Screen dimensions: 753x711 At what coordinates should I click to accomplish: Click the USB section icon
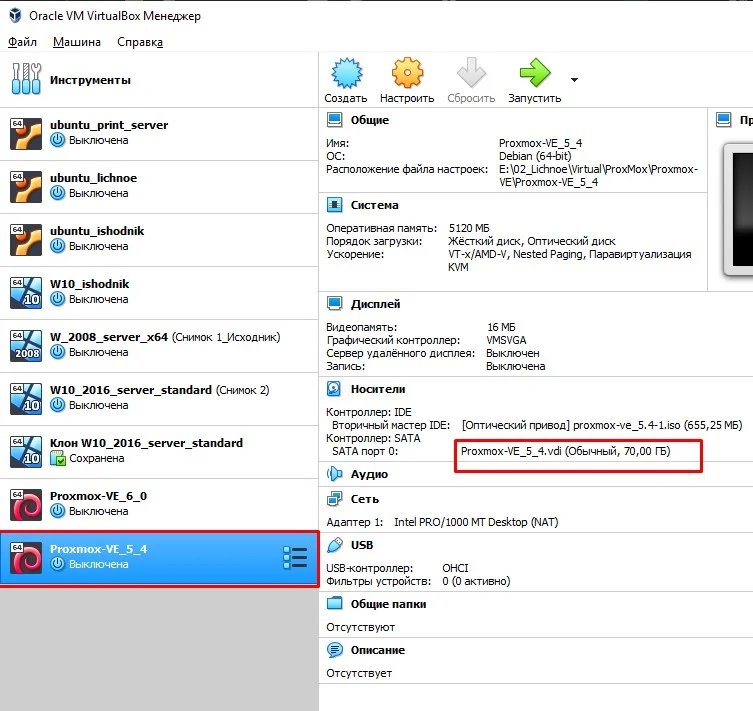(x=335, y=545)
